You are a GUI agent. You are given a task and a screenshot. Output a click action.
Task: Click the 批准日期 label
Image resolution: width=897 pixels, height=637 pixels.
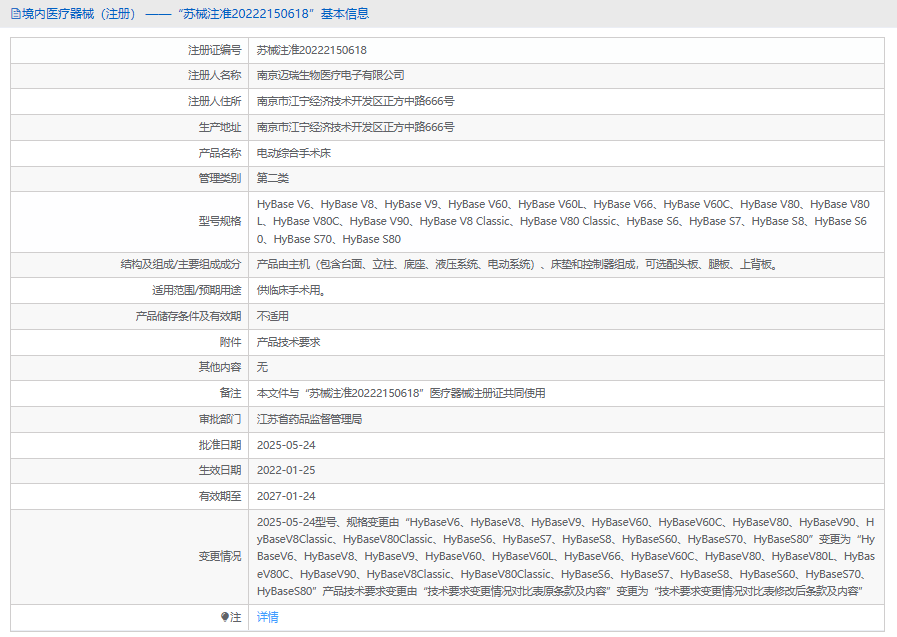pyautogui.click(x=220, y=445)
